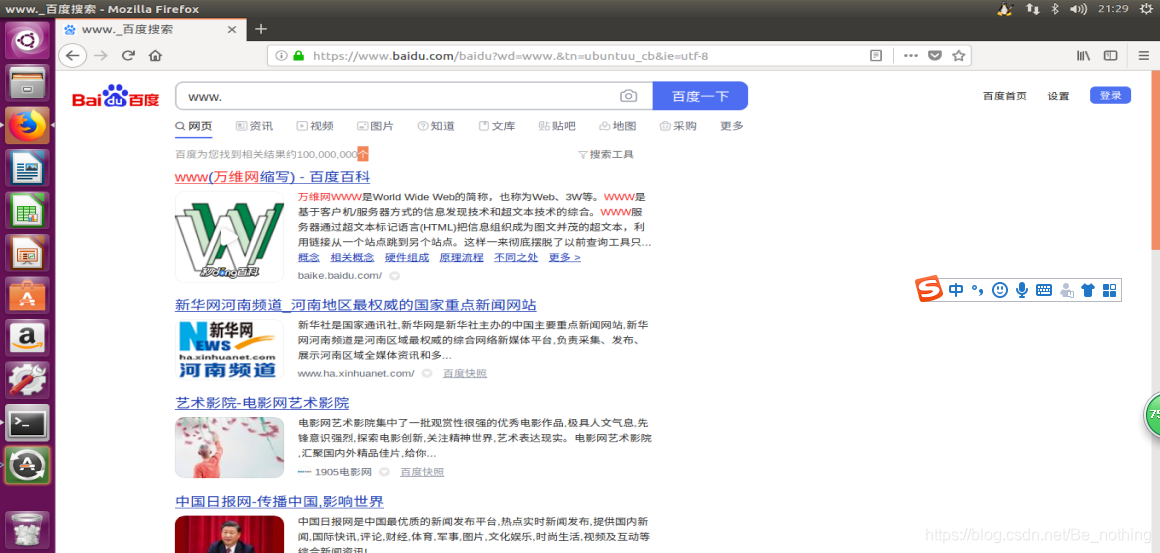Select the 网页 search tab

pos(193,126)
